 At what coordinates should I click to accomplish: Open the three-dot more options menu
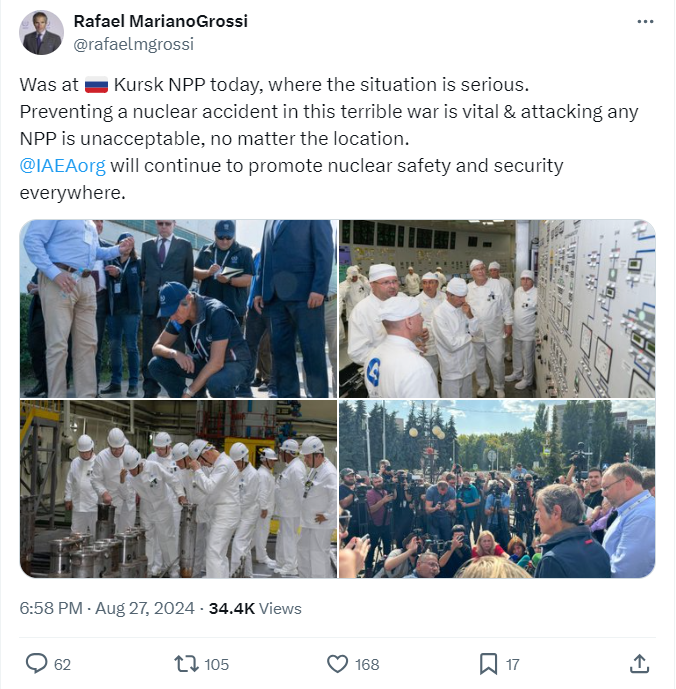[645, 22]
